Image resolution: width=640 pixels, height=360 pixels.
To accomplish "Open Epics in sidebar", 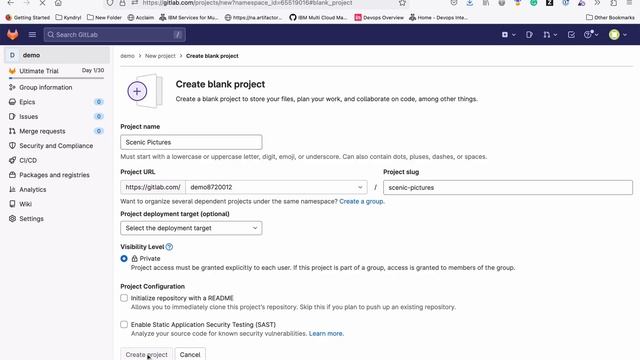I will tap(27, 102).
